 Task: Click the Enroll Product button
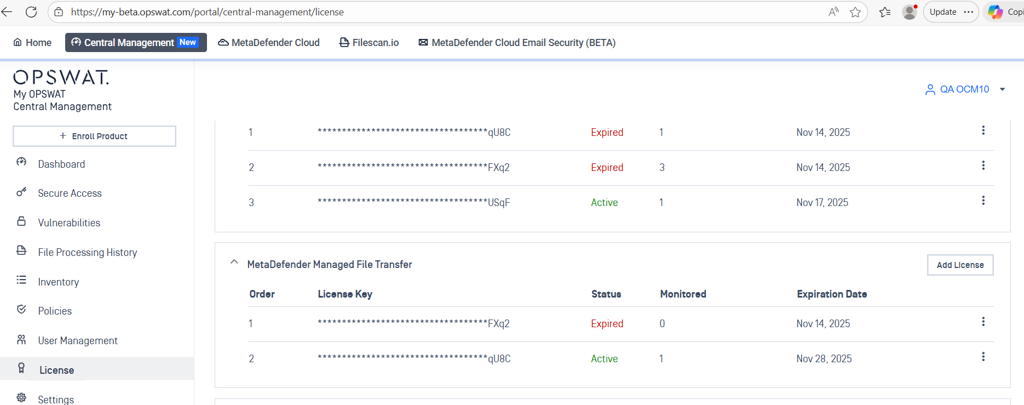tap(94, 136)
